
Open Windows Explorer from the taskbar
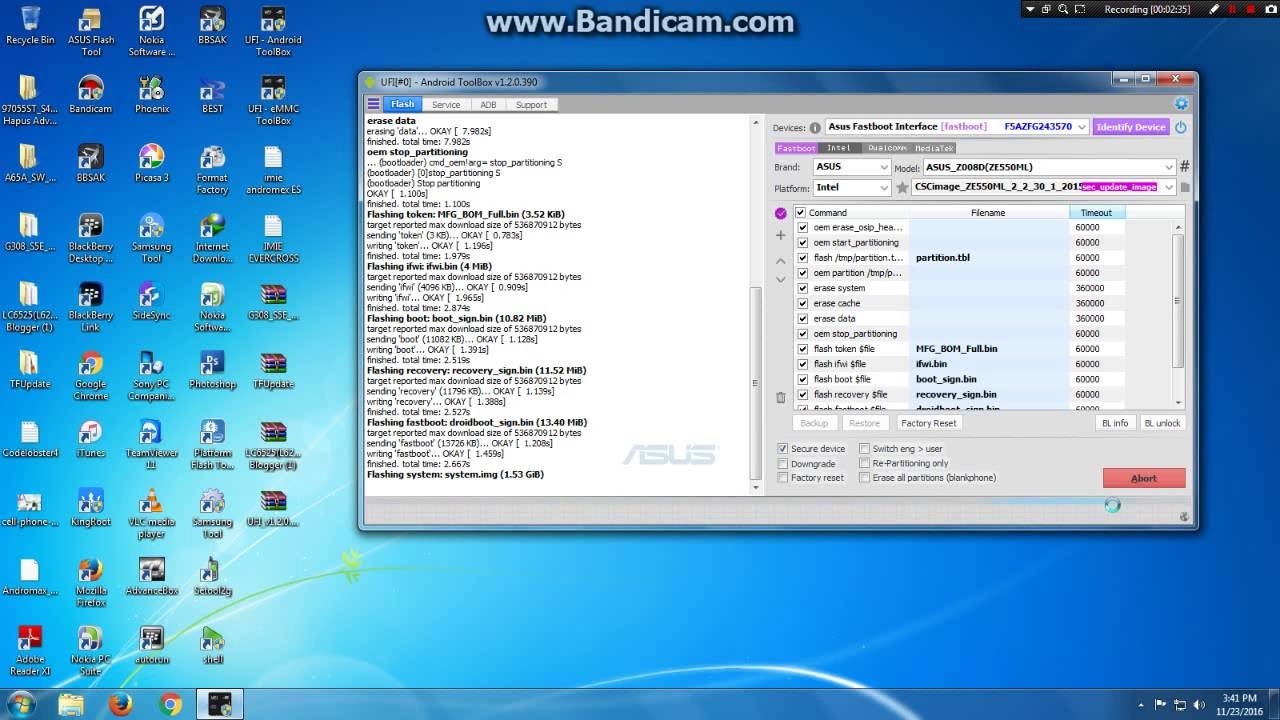[x=71, y=704]
